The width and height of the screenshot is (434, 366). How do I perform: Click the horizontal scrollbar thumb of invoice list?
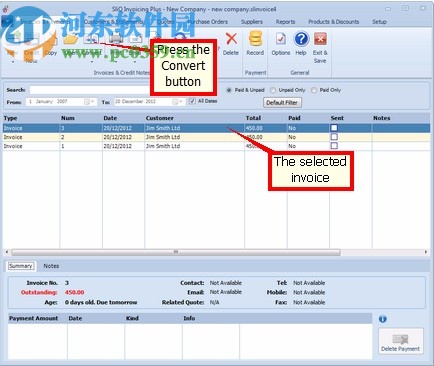[176, 252]
